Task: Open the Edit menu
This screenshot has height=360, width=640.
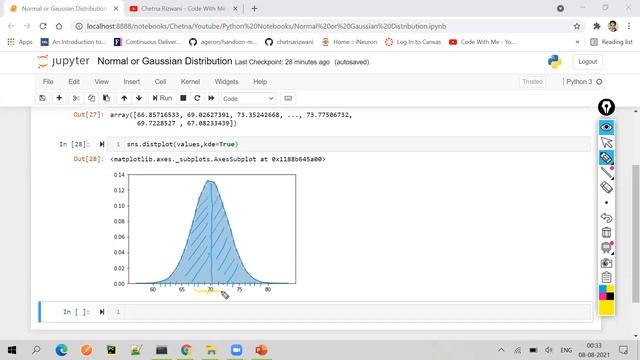Action: 74,82
